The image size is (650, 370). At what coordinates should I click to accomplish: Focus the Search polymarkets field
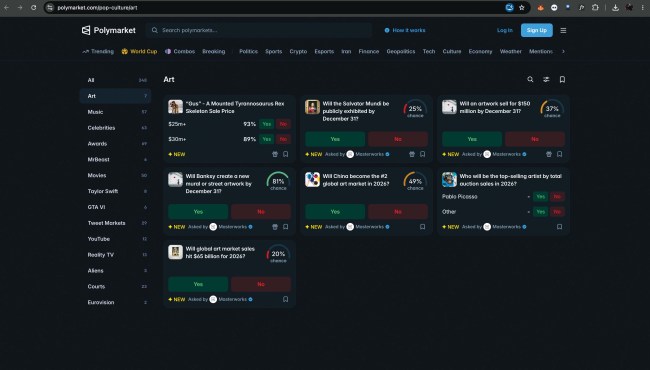point(259,30)
